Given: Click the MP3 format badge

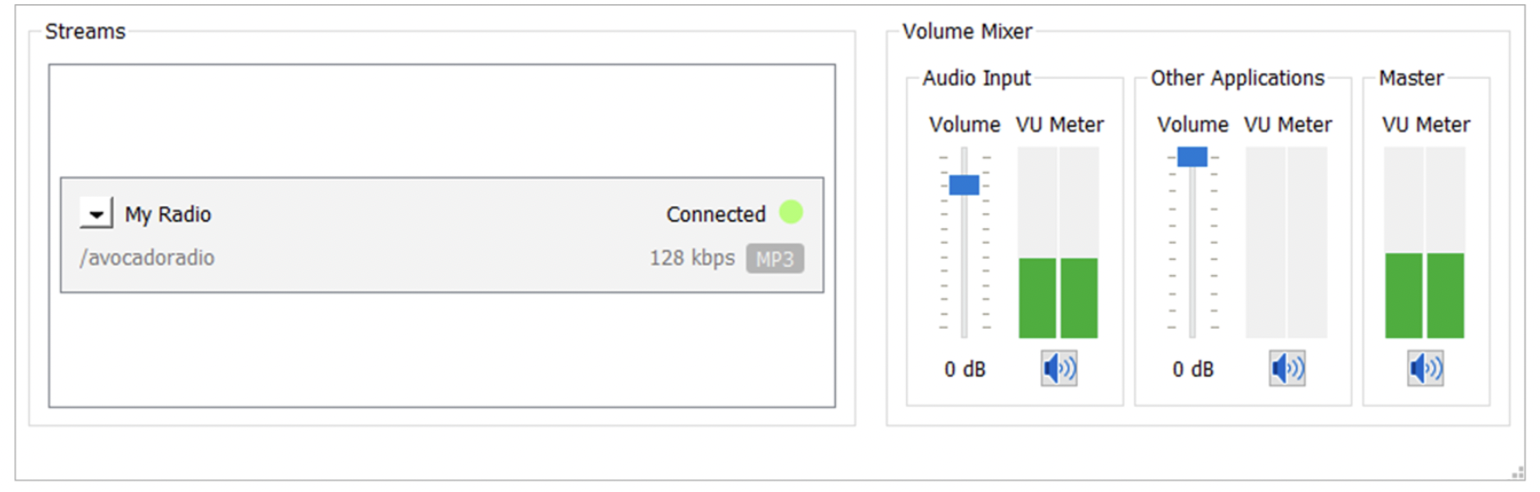Looking at the screenshot, I should pyautogui.click(x=775, y=259).
